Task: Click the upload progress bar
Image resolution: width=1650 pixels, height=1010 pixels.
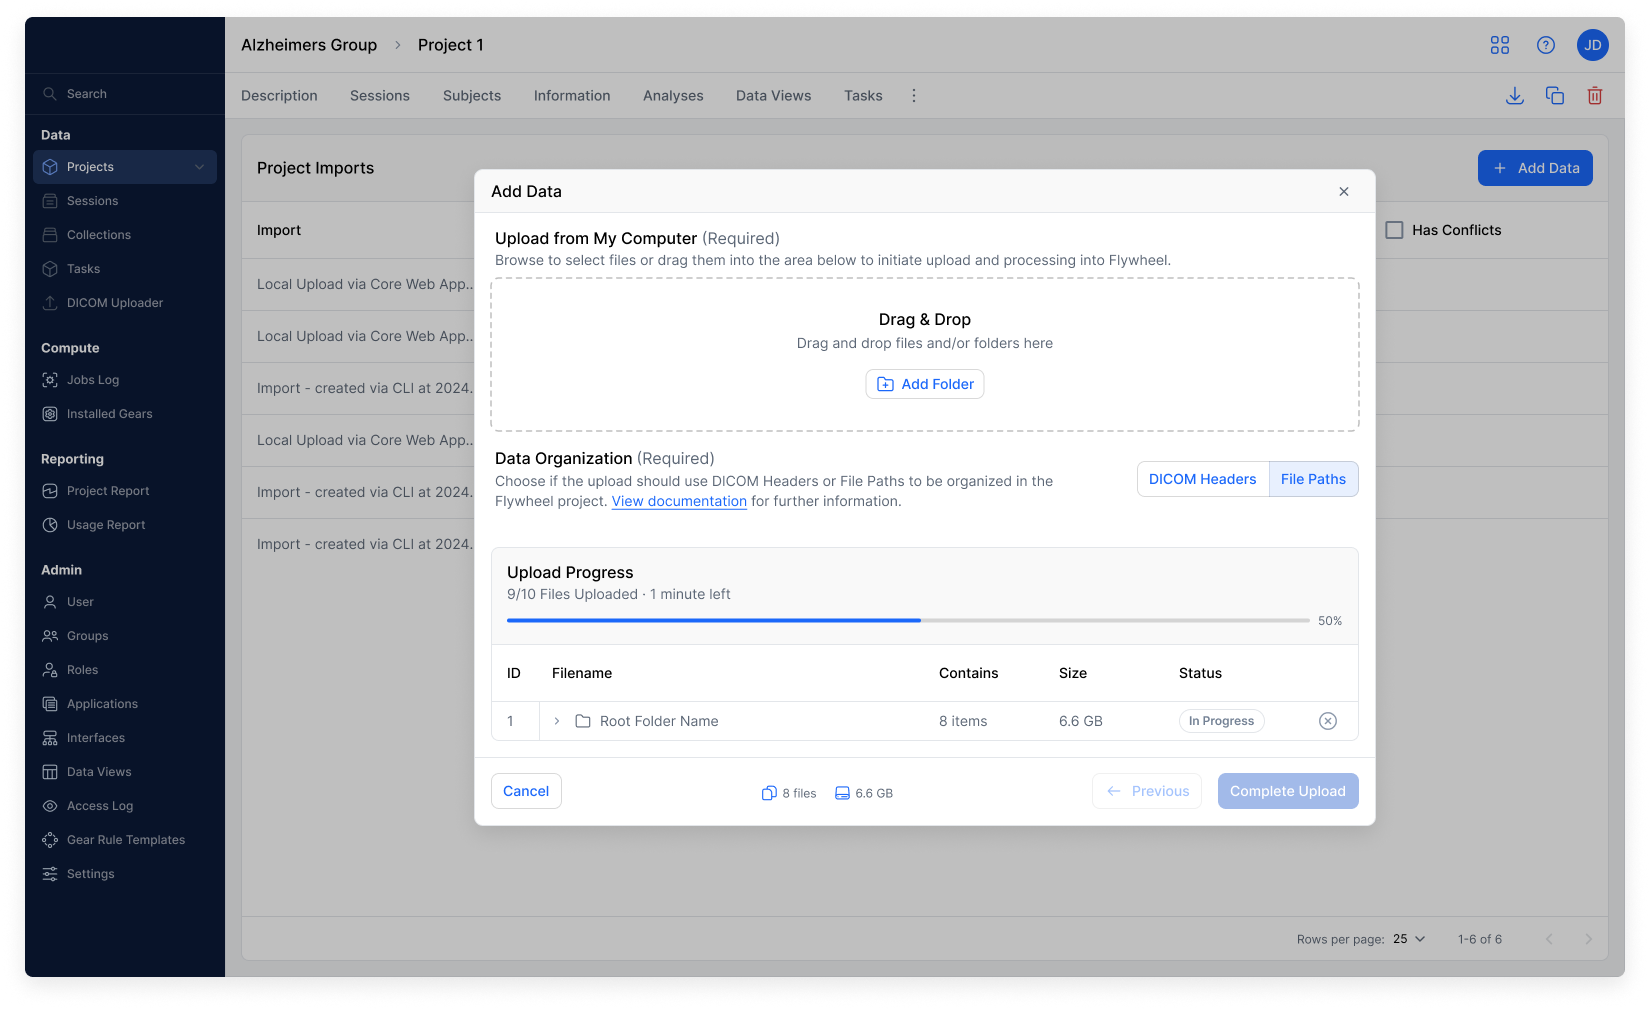Action: 908,621
